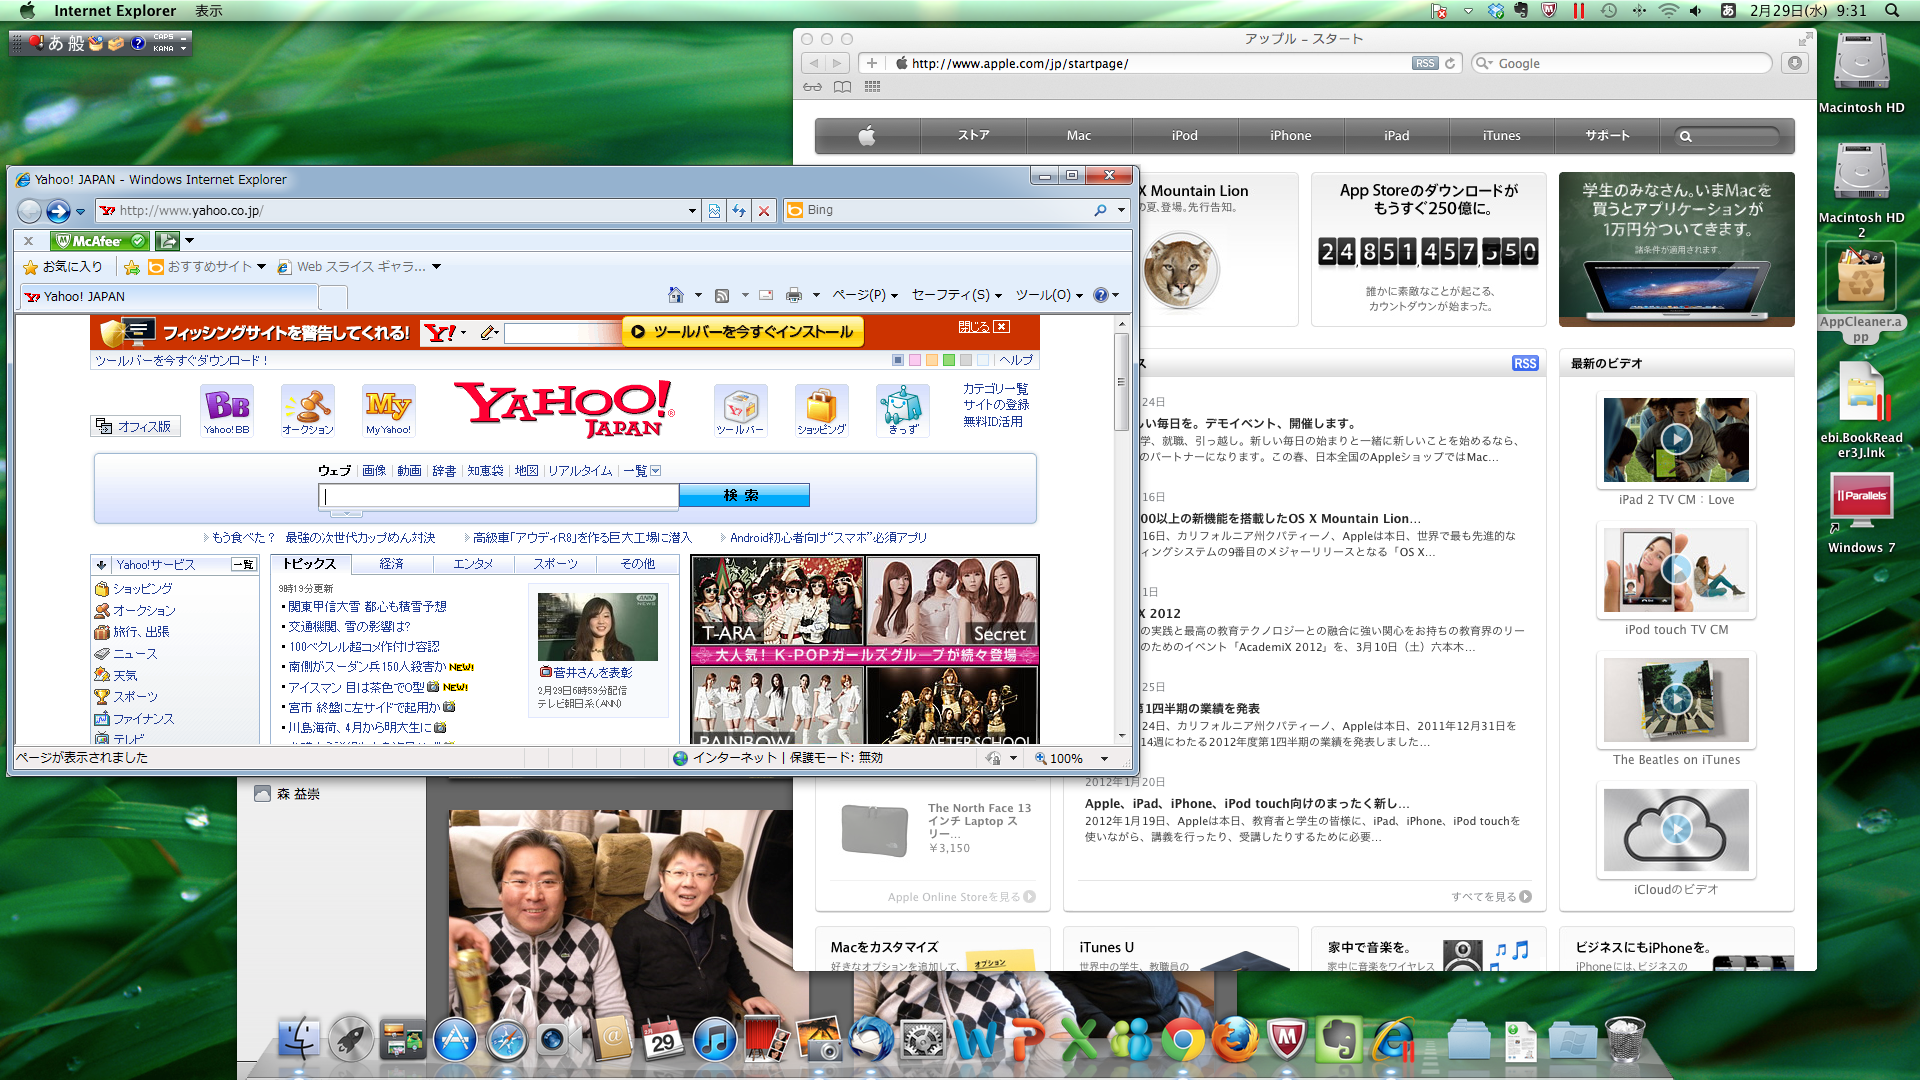Image resolution: width=1920 pixels, height=1080 pixels.
Task: Click the Yahoo web search text field
Action: (x=499, y=495)
